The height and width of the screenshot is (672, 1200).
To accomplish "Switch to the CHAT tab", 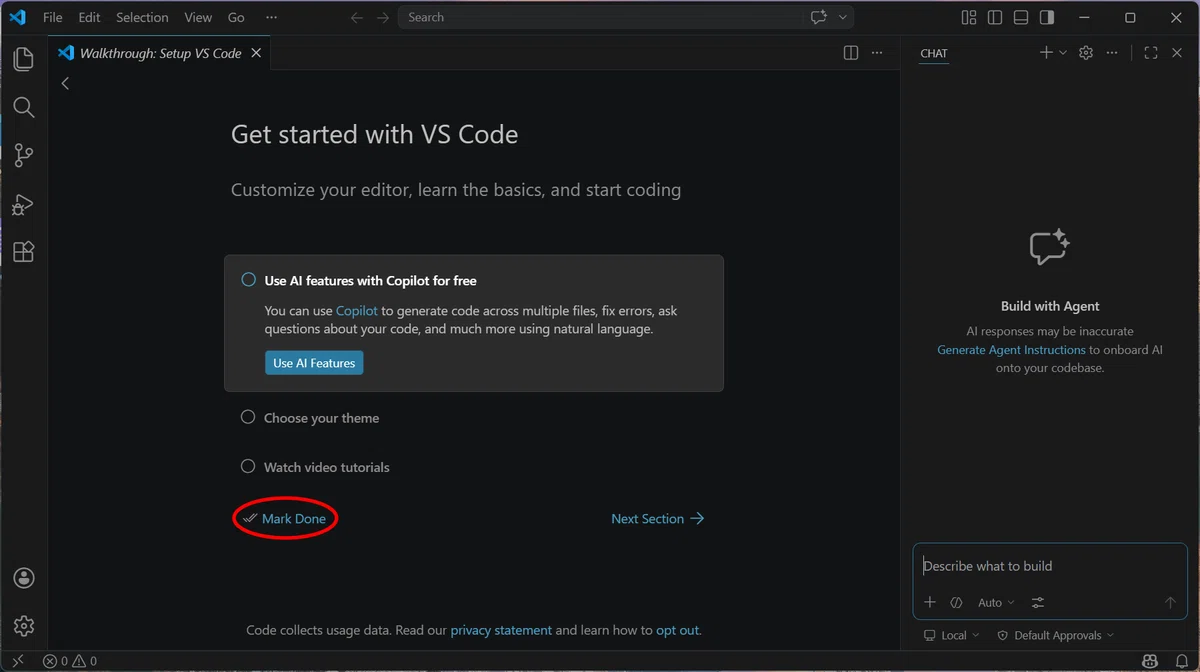I will 934,54.
